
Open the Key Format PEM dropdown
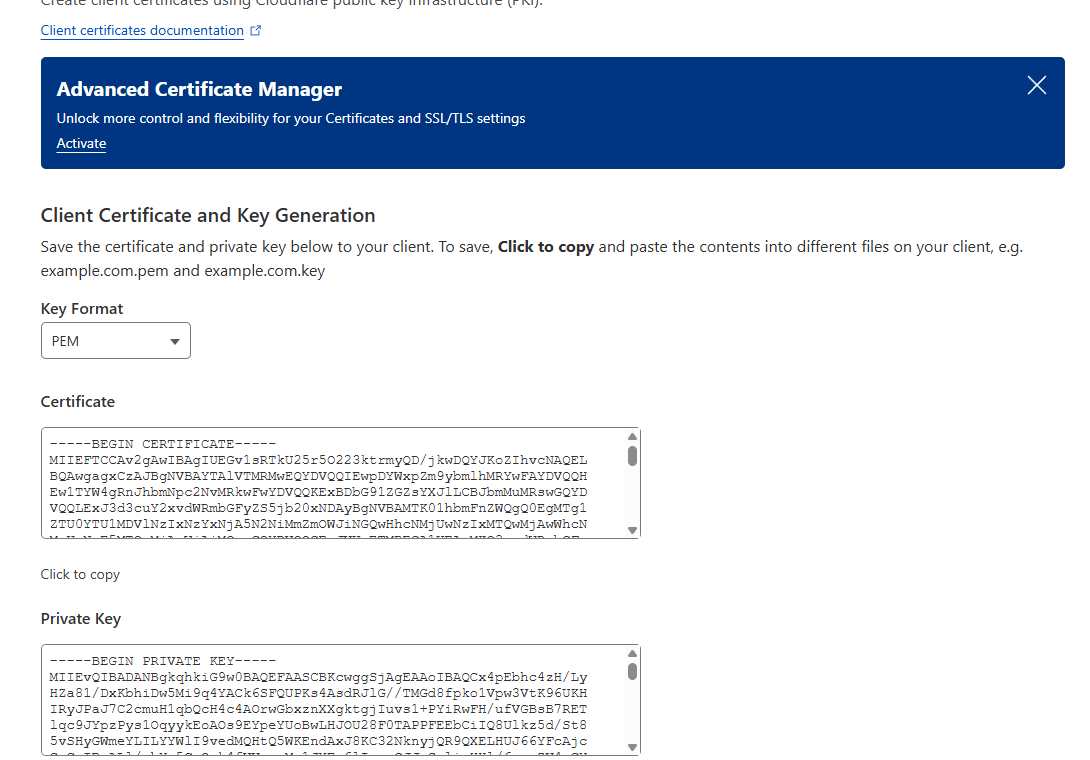[x=115, y=341]
